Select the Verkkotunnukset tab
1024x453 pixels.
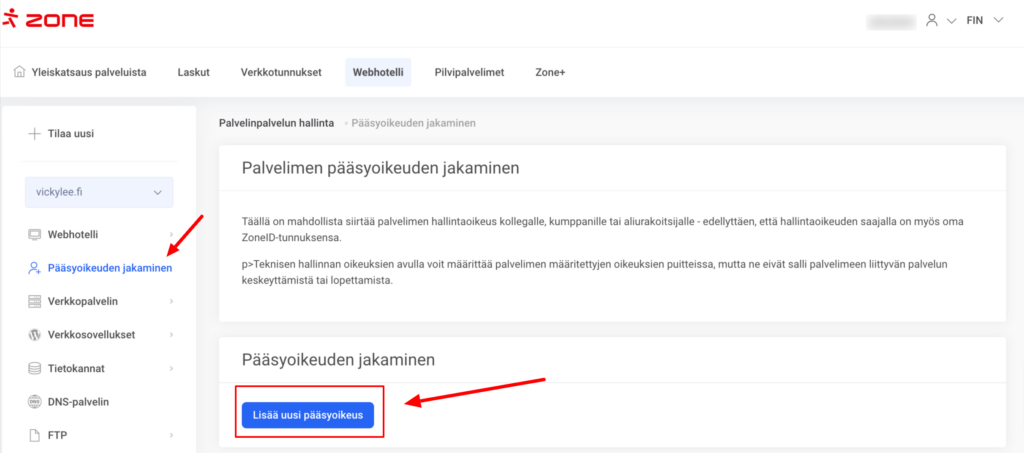point(281,72)
